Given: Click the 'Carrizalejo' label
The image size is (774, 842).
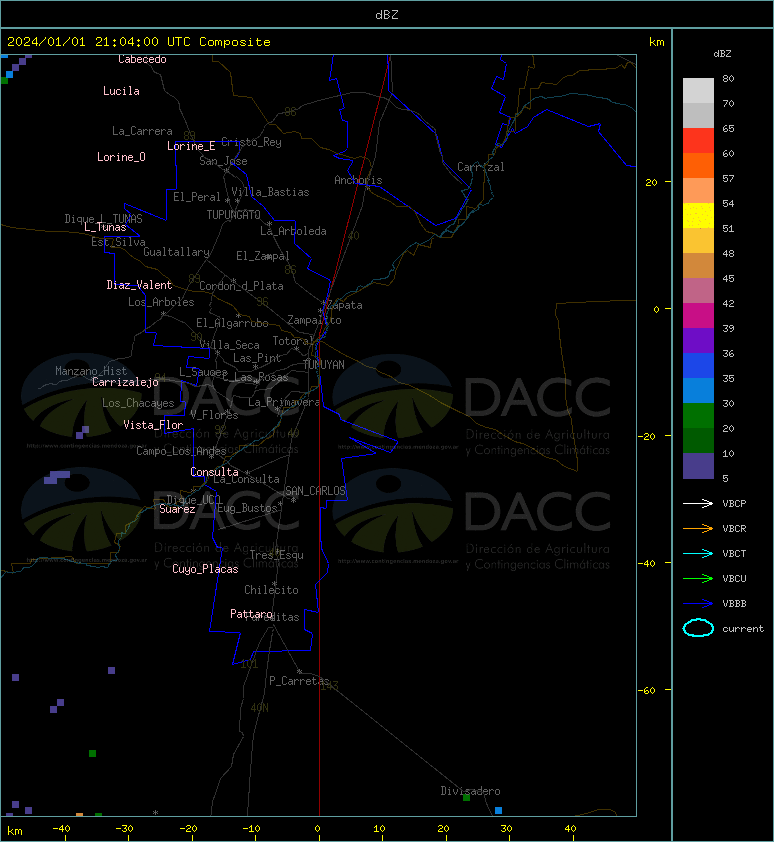Looking at the screenshot, I should (126, 382).
